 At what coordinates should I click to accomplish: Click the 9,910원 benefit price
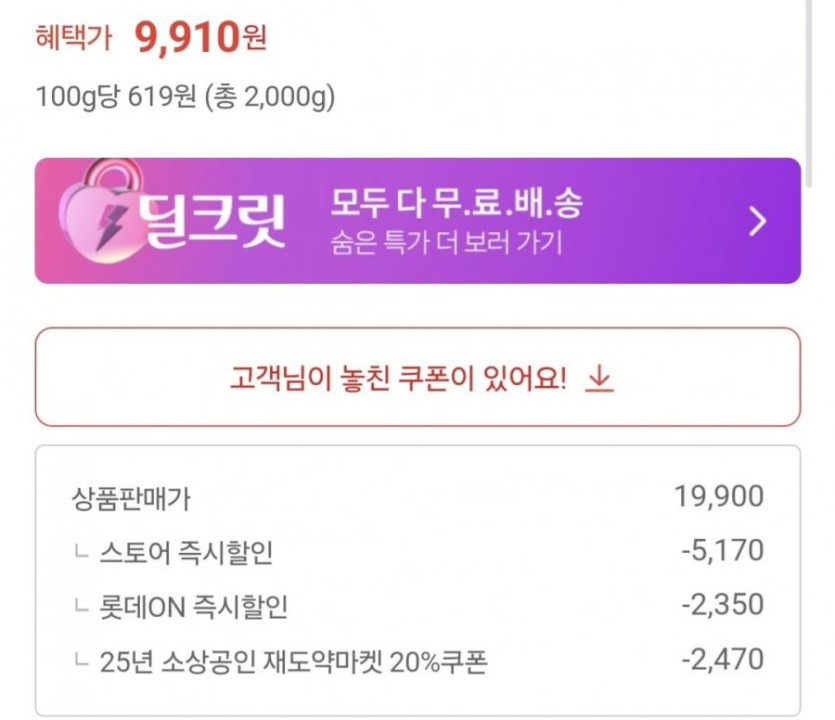click(200, 39)
